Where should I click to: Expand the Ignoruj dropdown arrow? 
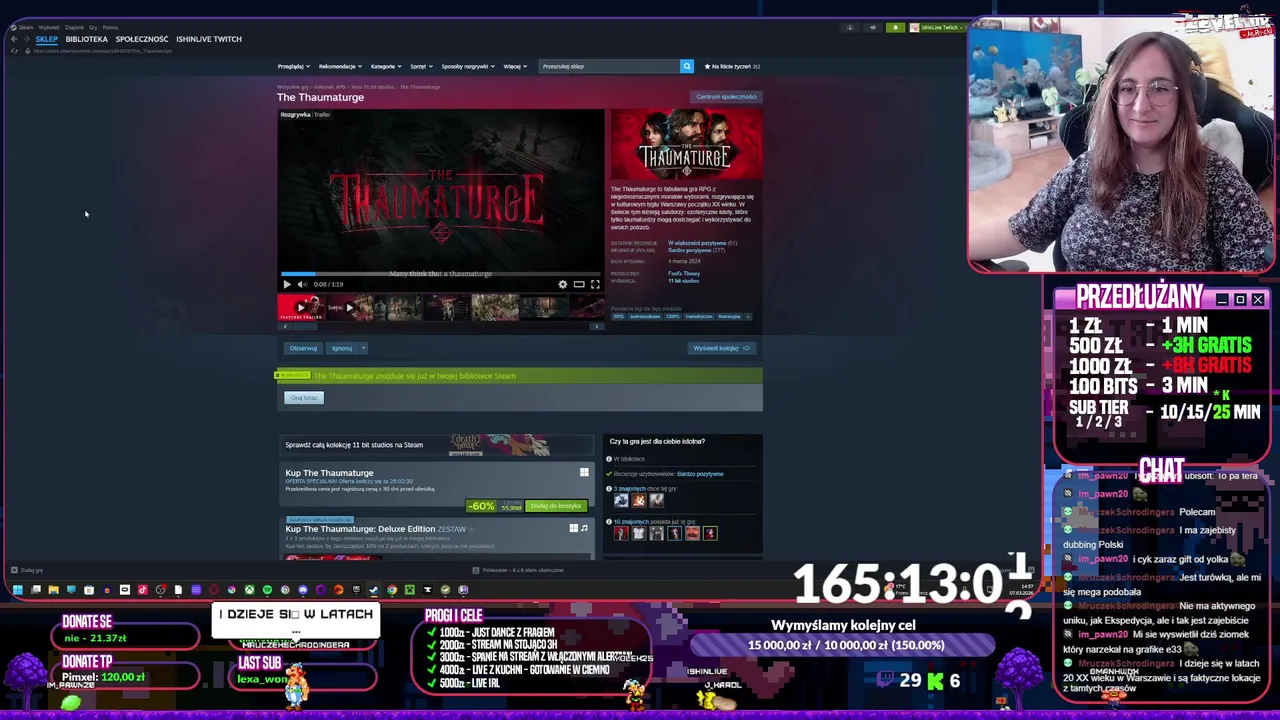pos(363,348)
